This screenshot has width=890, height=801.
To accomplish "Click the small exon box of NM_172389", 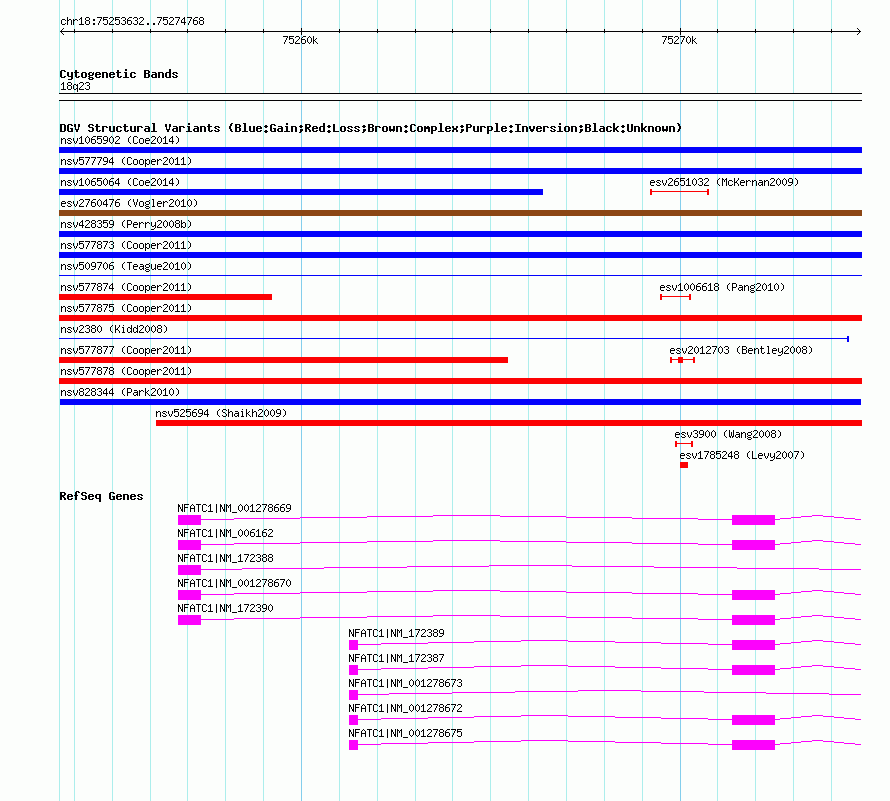I will pyautogui.click(x=353, y=645).
